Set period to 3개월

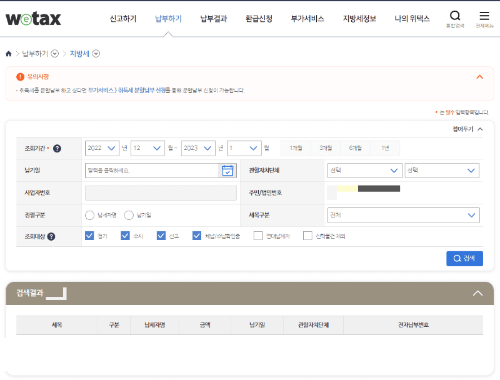tap(326, 148)
